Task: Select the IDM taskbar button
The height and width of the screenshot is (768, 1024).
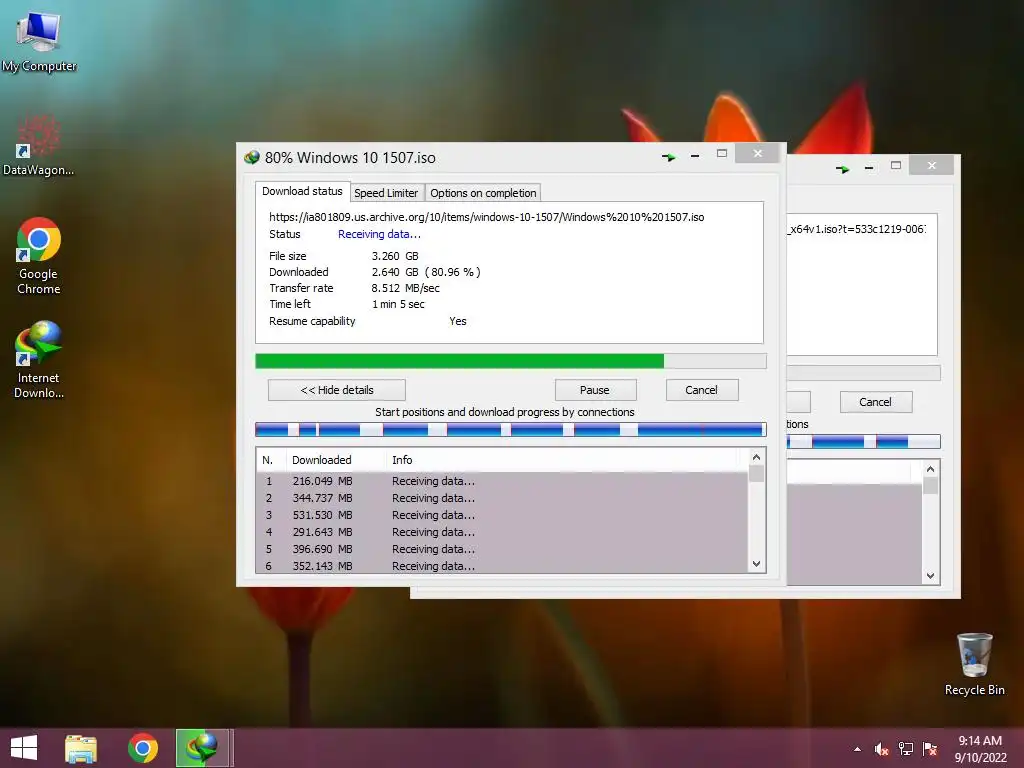Action: (202, 748)
